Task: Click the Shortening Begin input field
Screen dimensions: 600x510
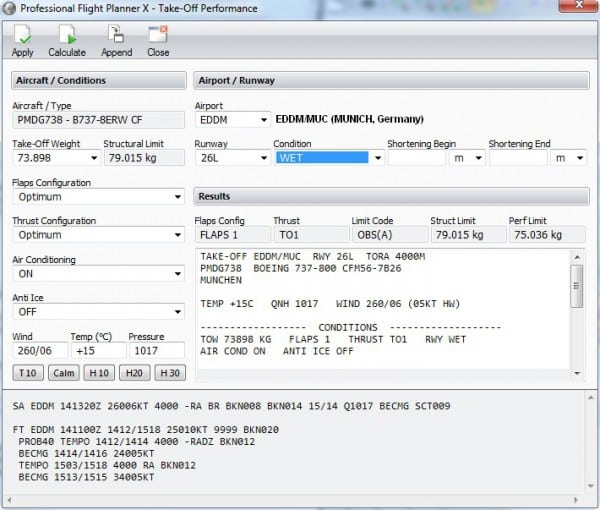Action: point(416,158)
